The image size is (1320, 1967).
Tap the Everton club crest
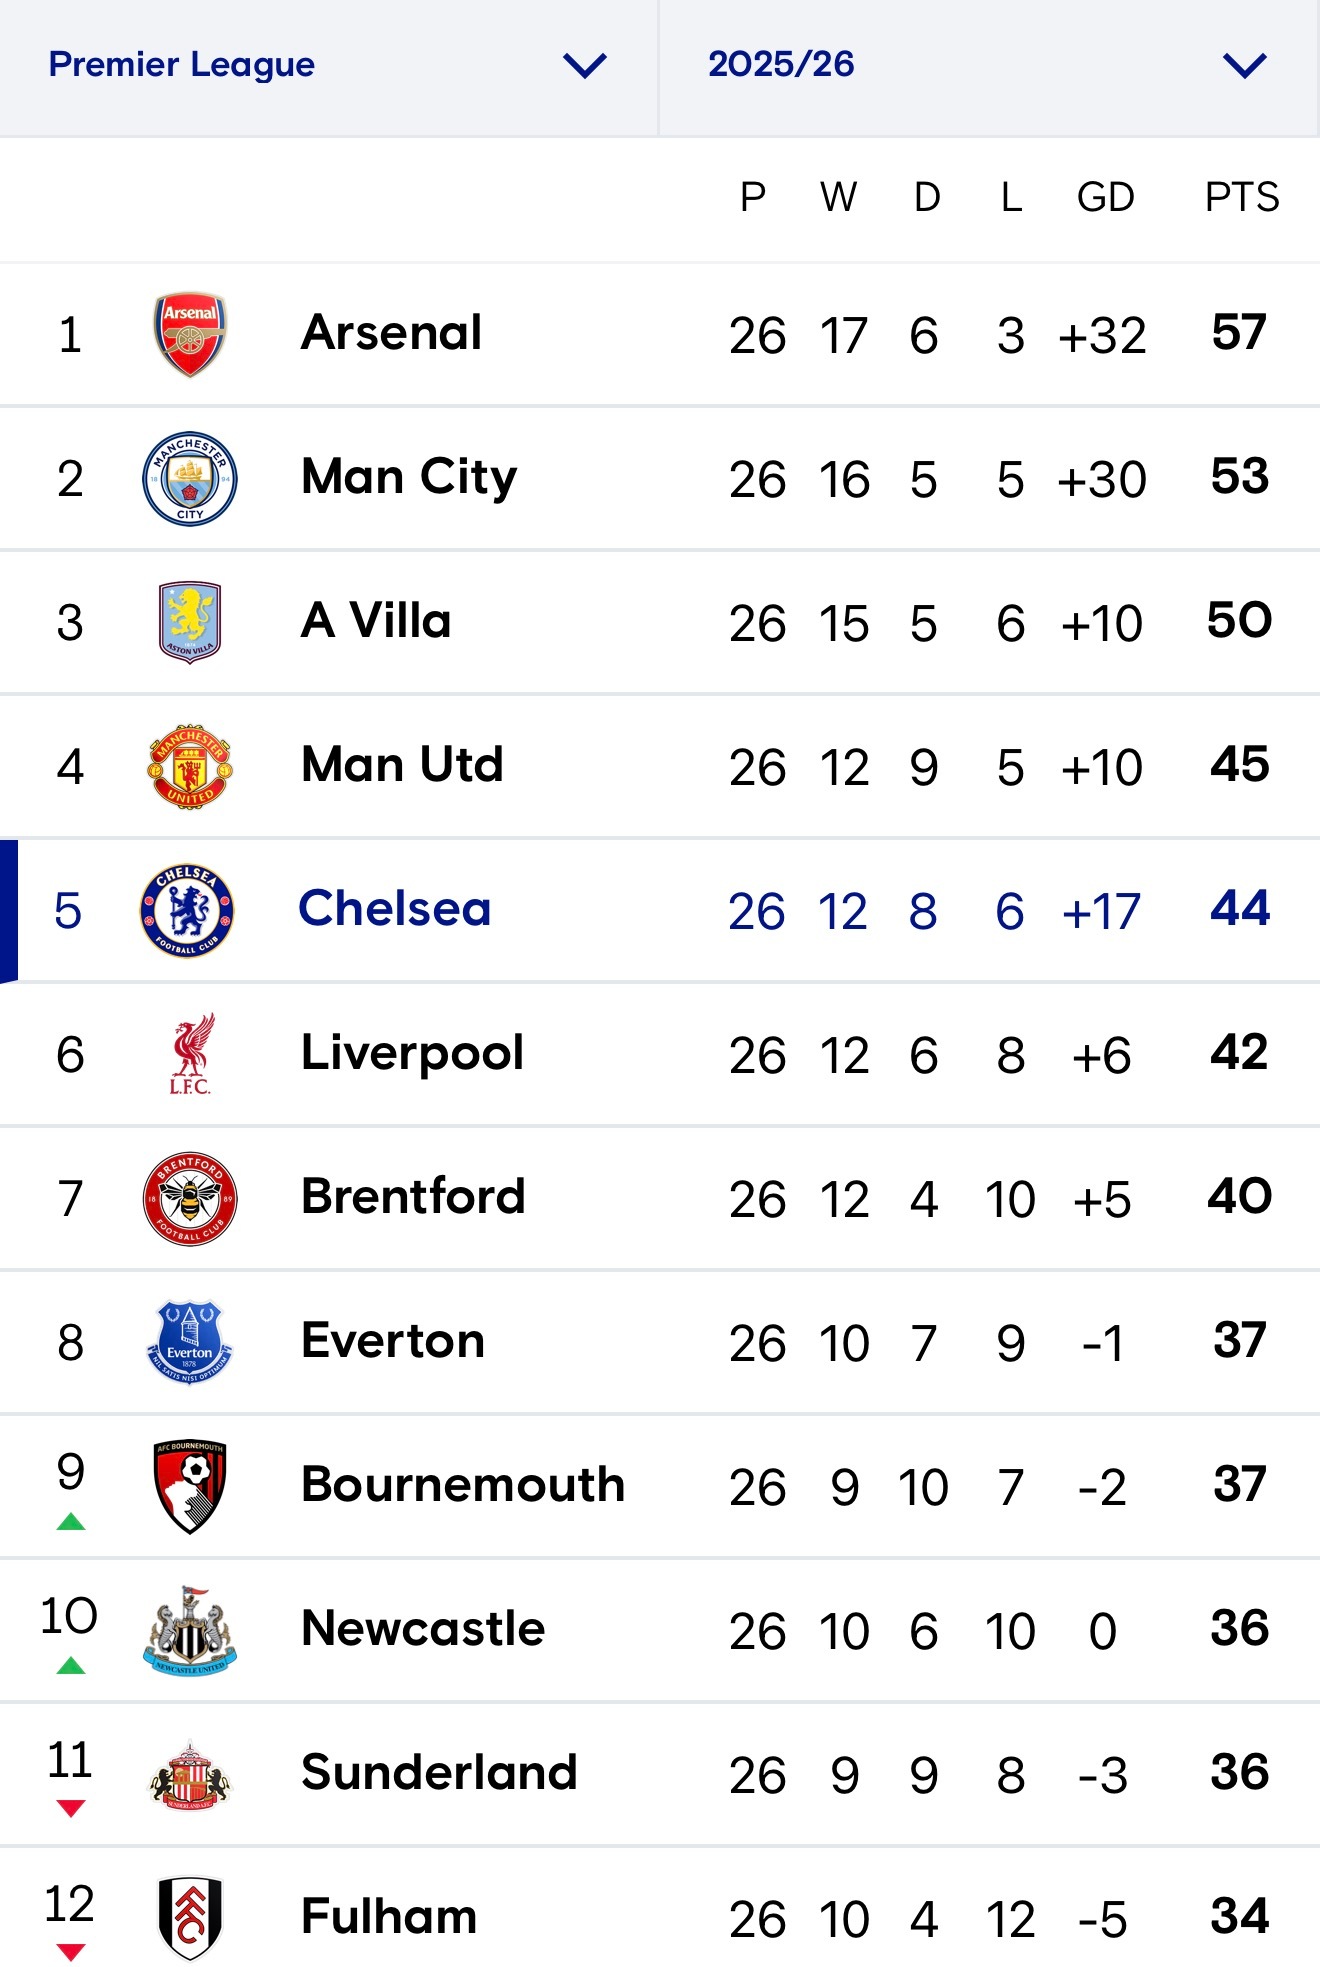point(190,1342)
